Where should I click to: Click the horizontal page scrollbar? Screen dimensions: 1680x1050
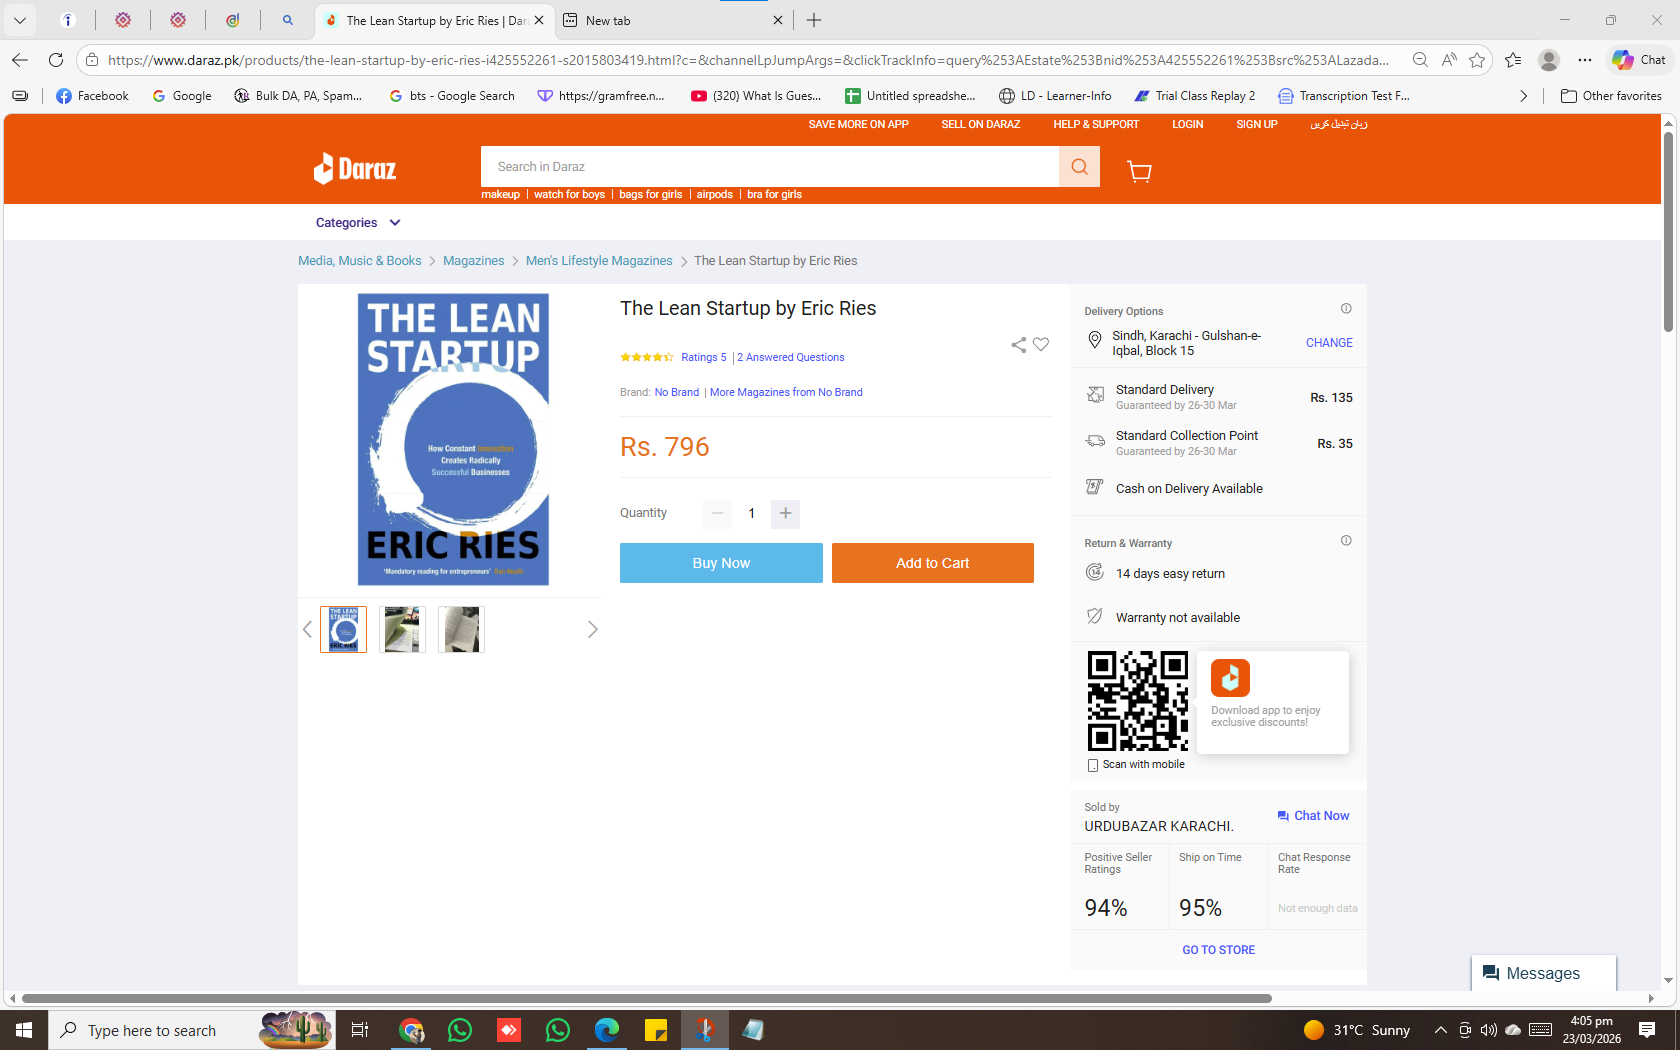click(646, 998)
